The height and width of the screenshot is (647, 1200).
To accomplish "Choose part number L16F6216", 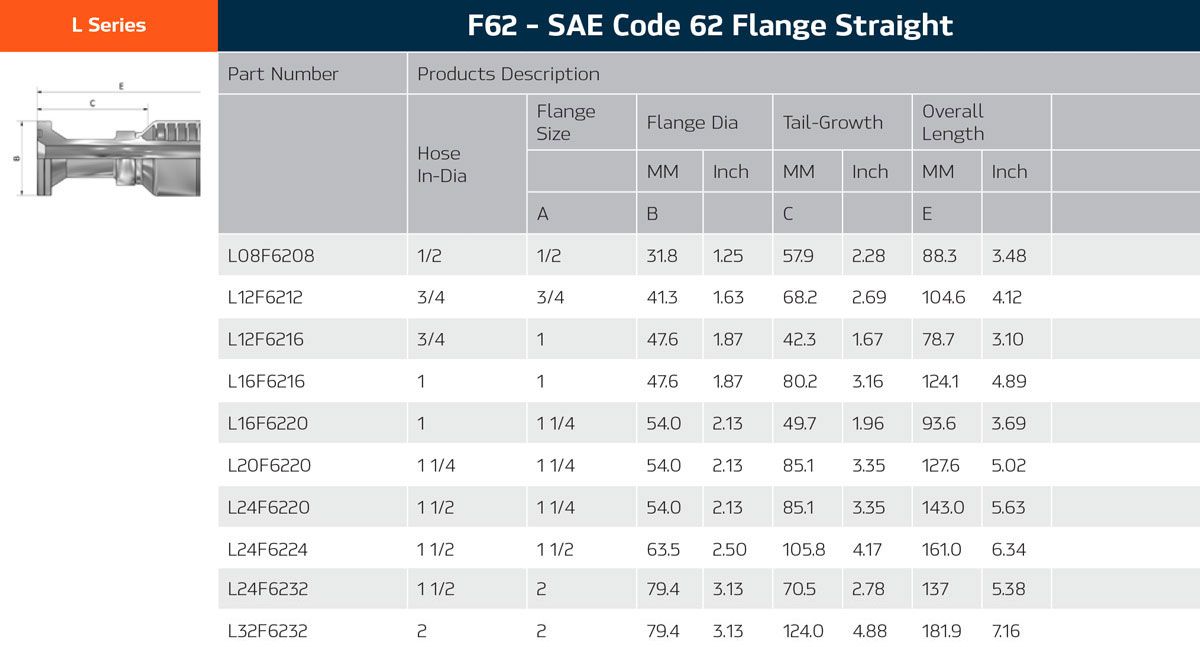I will pos(266,382).
